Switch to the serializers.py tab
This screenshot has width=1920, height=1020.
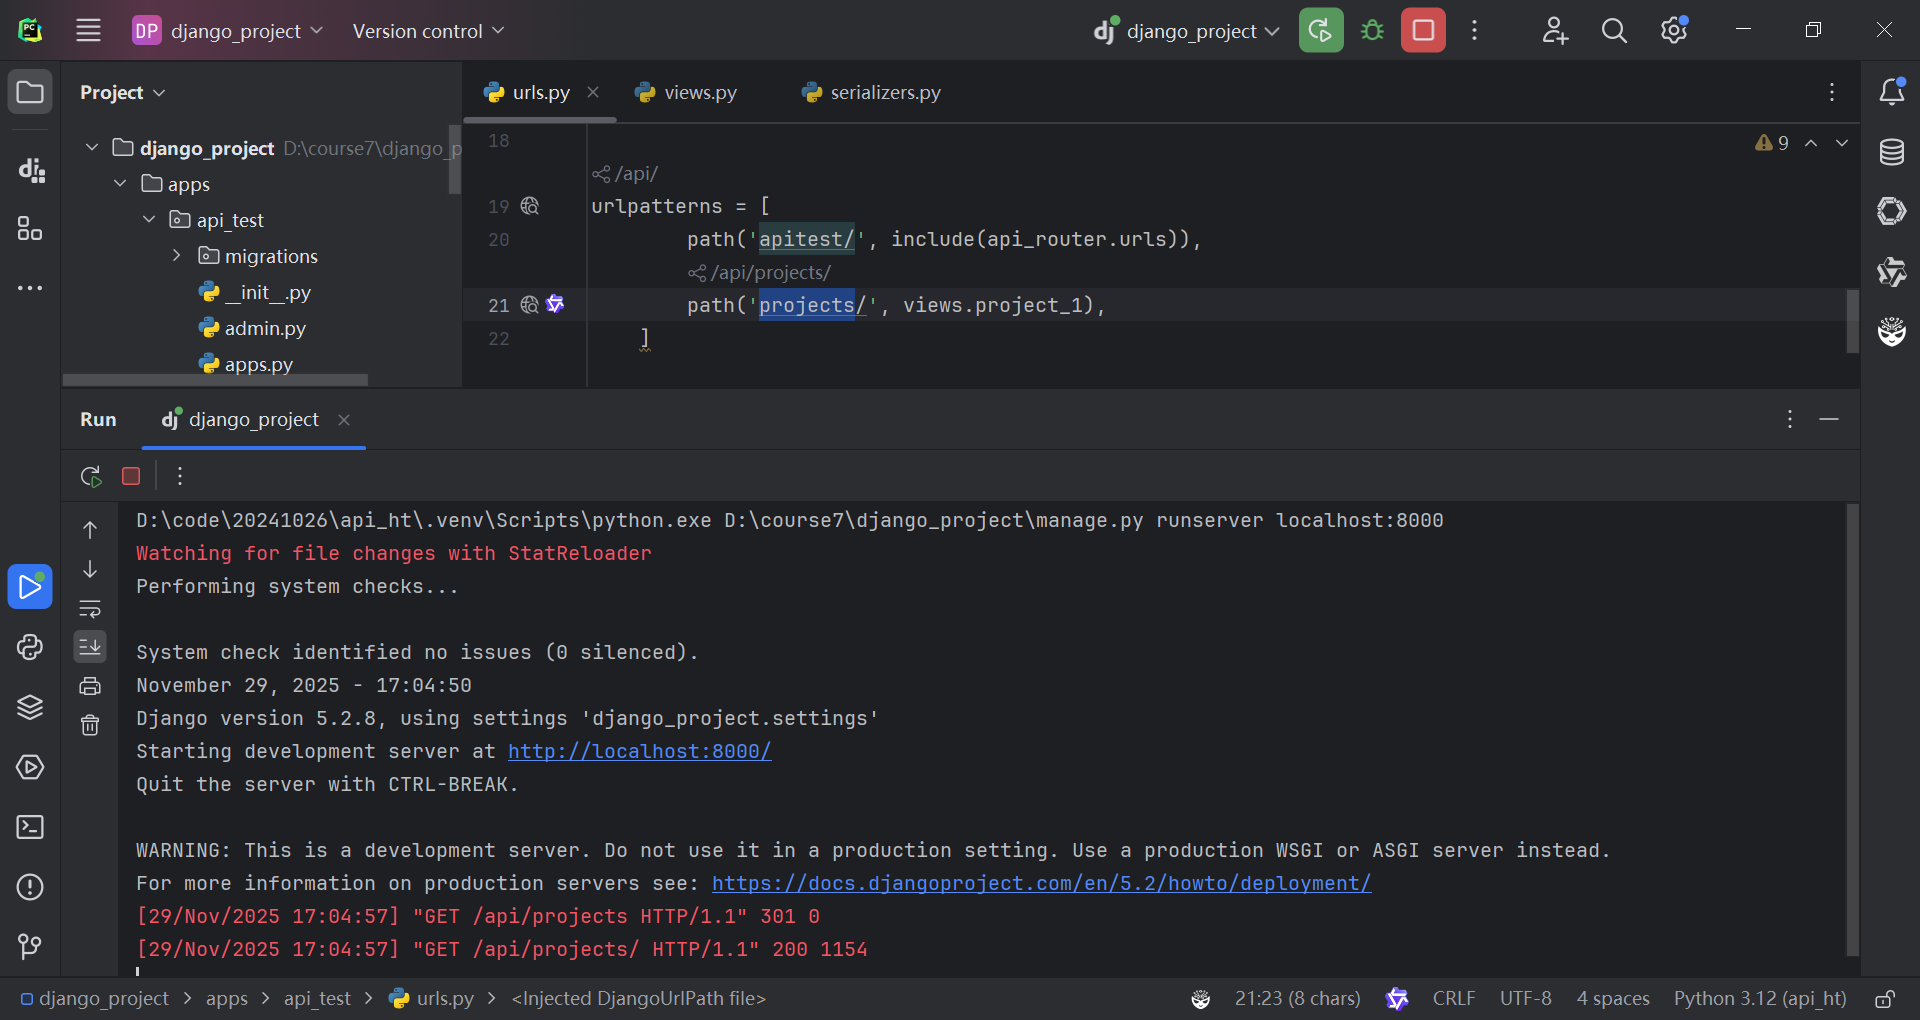(x=871, y=93)
